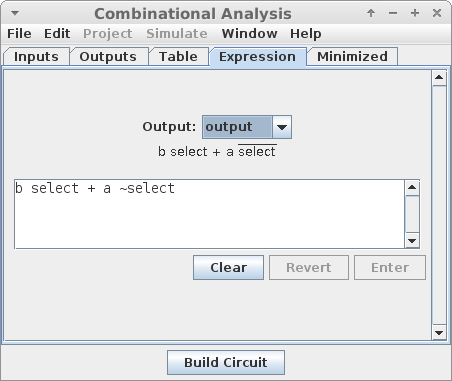Select the output combo box value
The image size is (452, 381).
click(x=237, y=127)
